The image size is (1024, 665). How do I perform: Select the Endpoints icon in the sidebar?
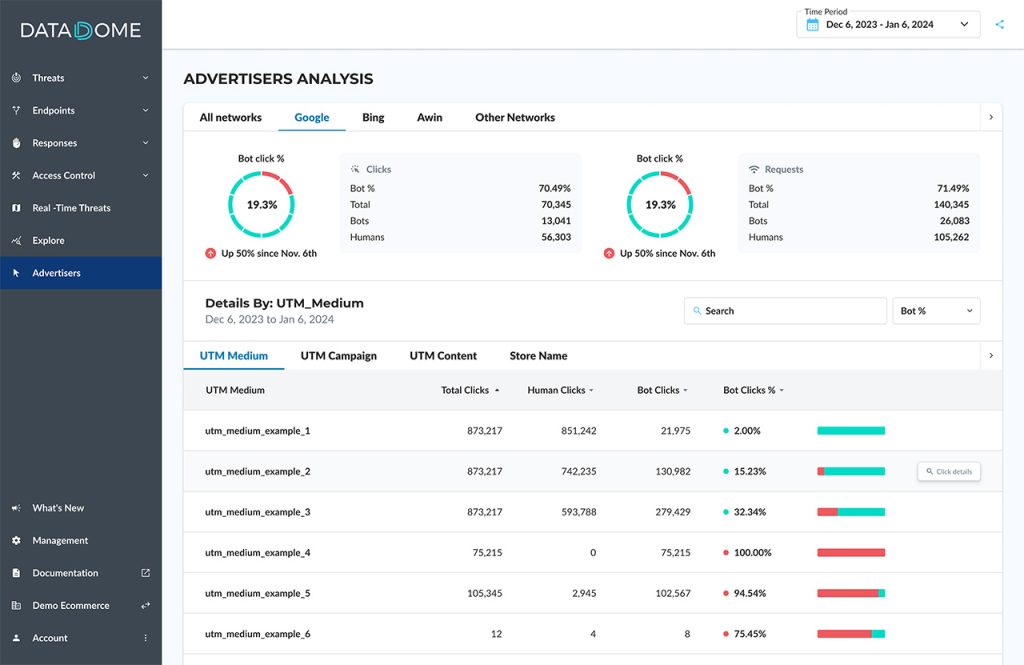pyautogui.click(x=17, y=110)
